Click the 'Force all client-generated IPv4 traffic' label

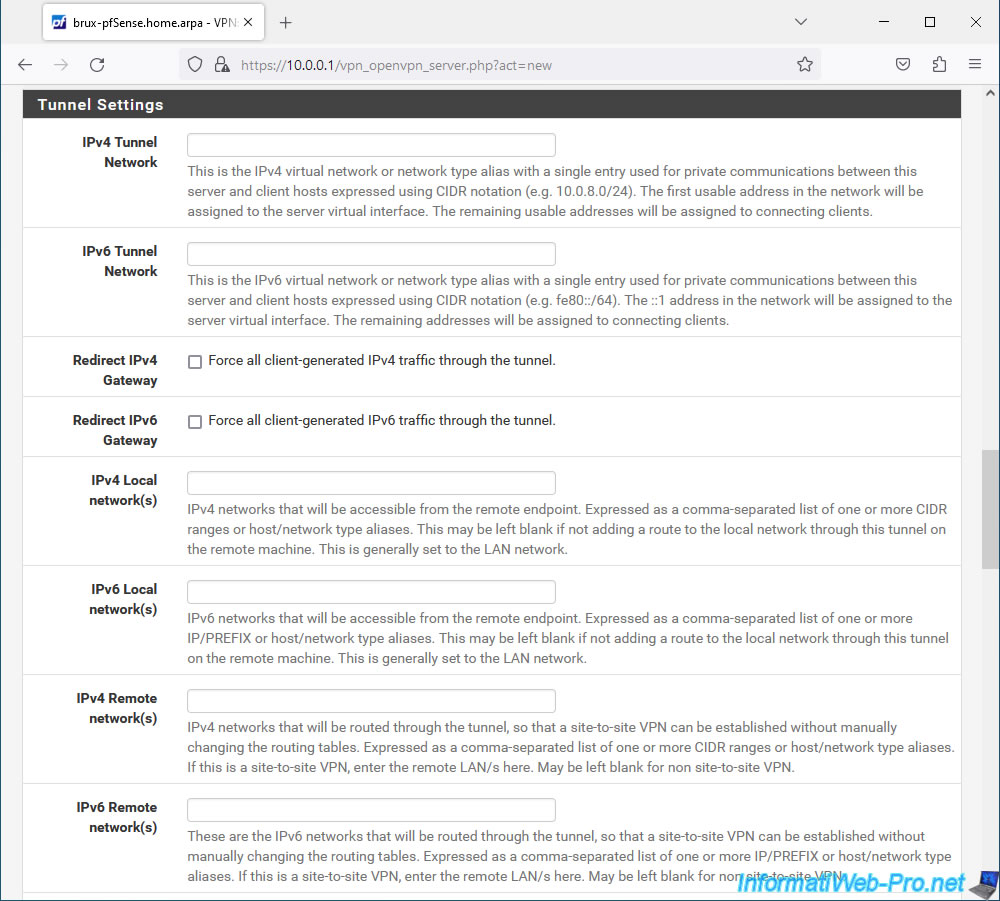coord(381,360)
